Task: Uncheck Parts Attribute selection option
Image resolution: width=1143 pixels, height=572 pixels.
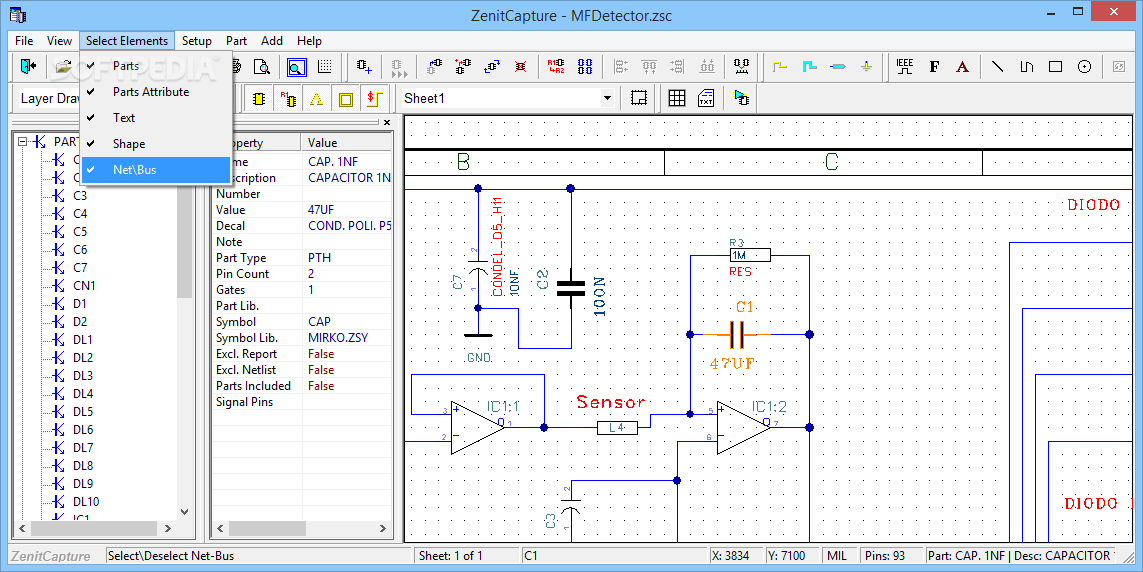Action: (156, 92)
